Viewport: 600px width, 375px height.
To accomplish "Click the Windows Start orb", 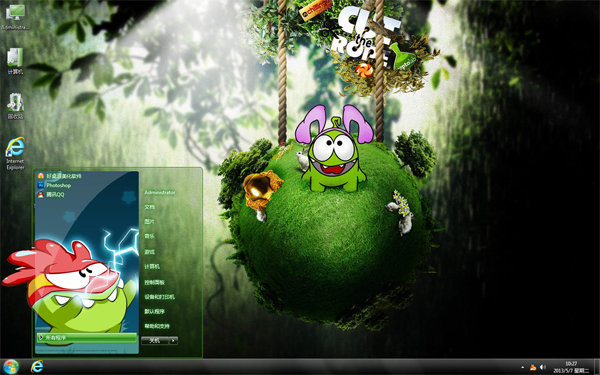I will (11, 367).
